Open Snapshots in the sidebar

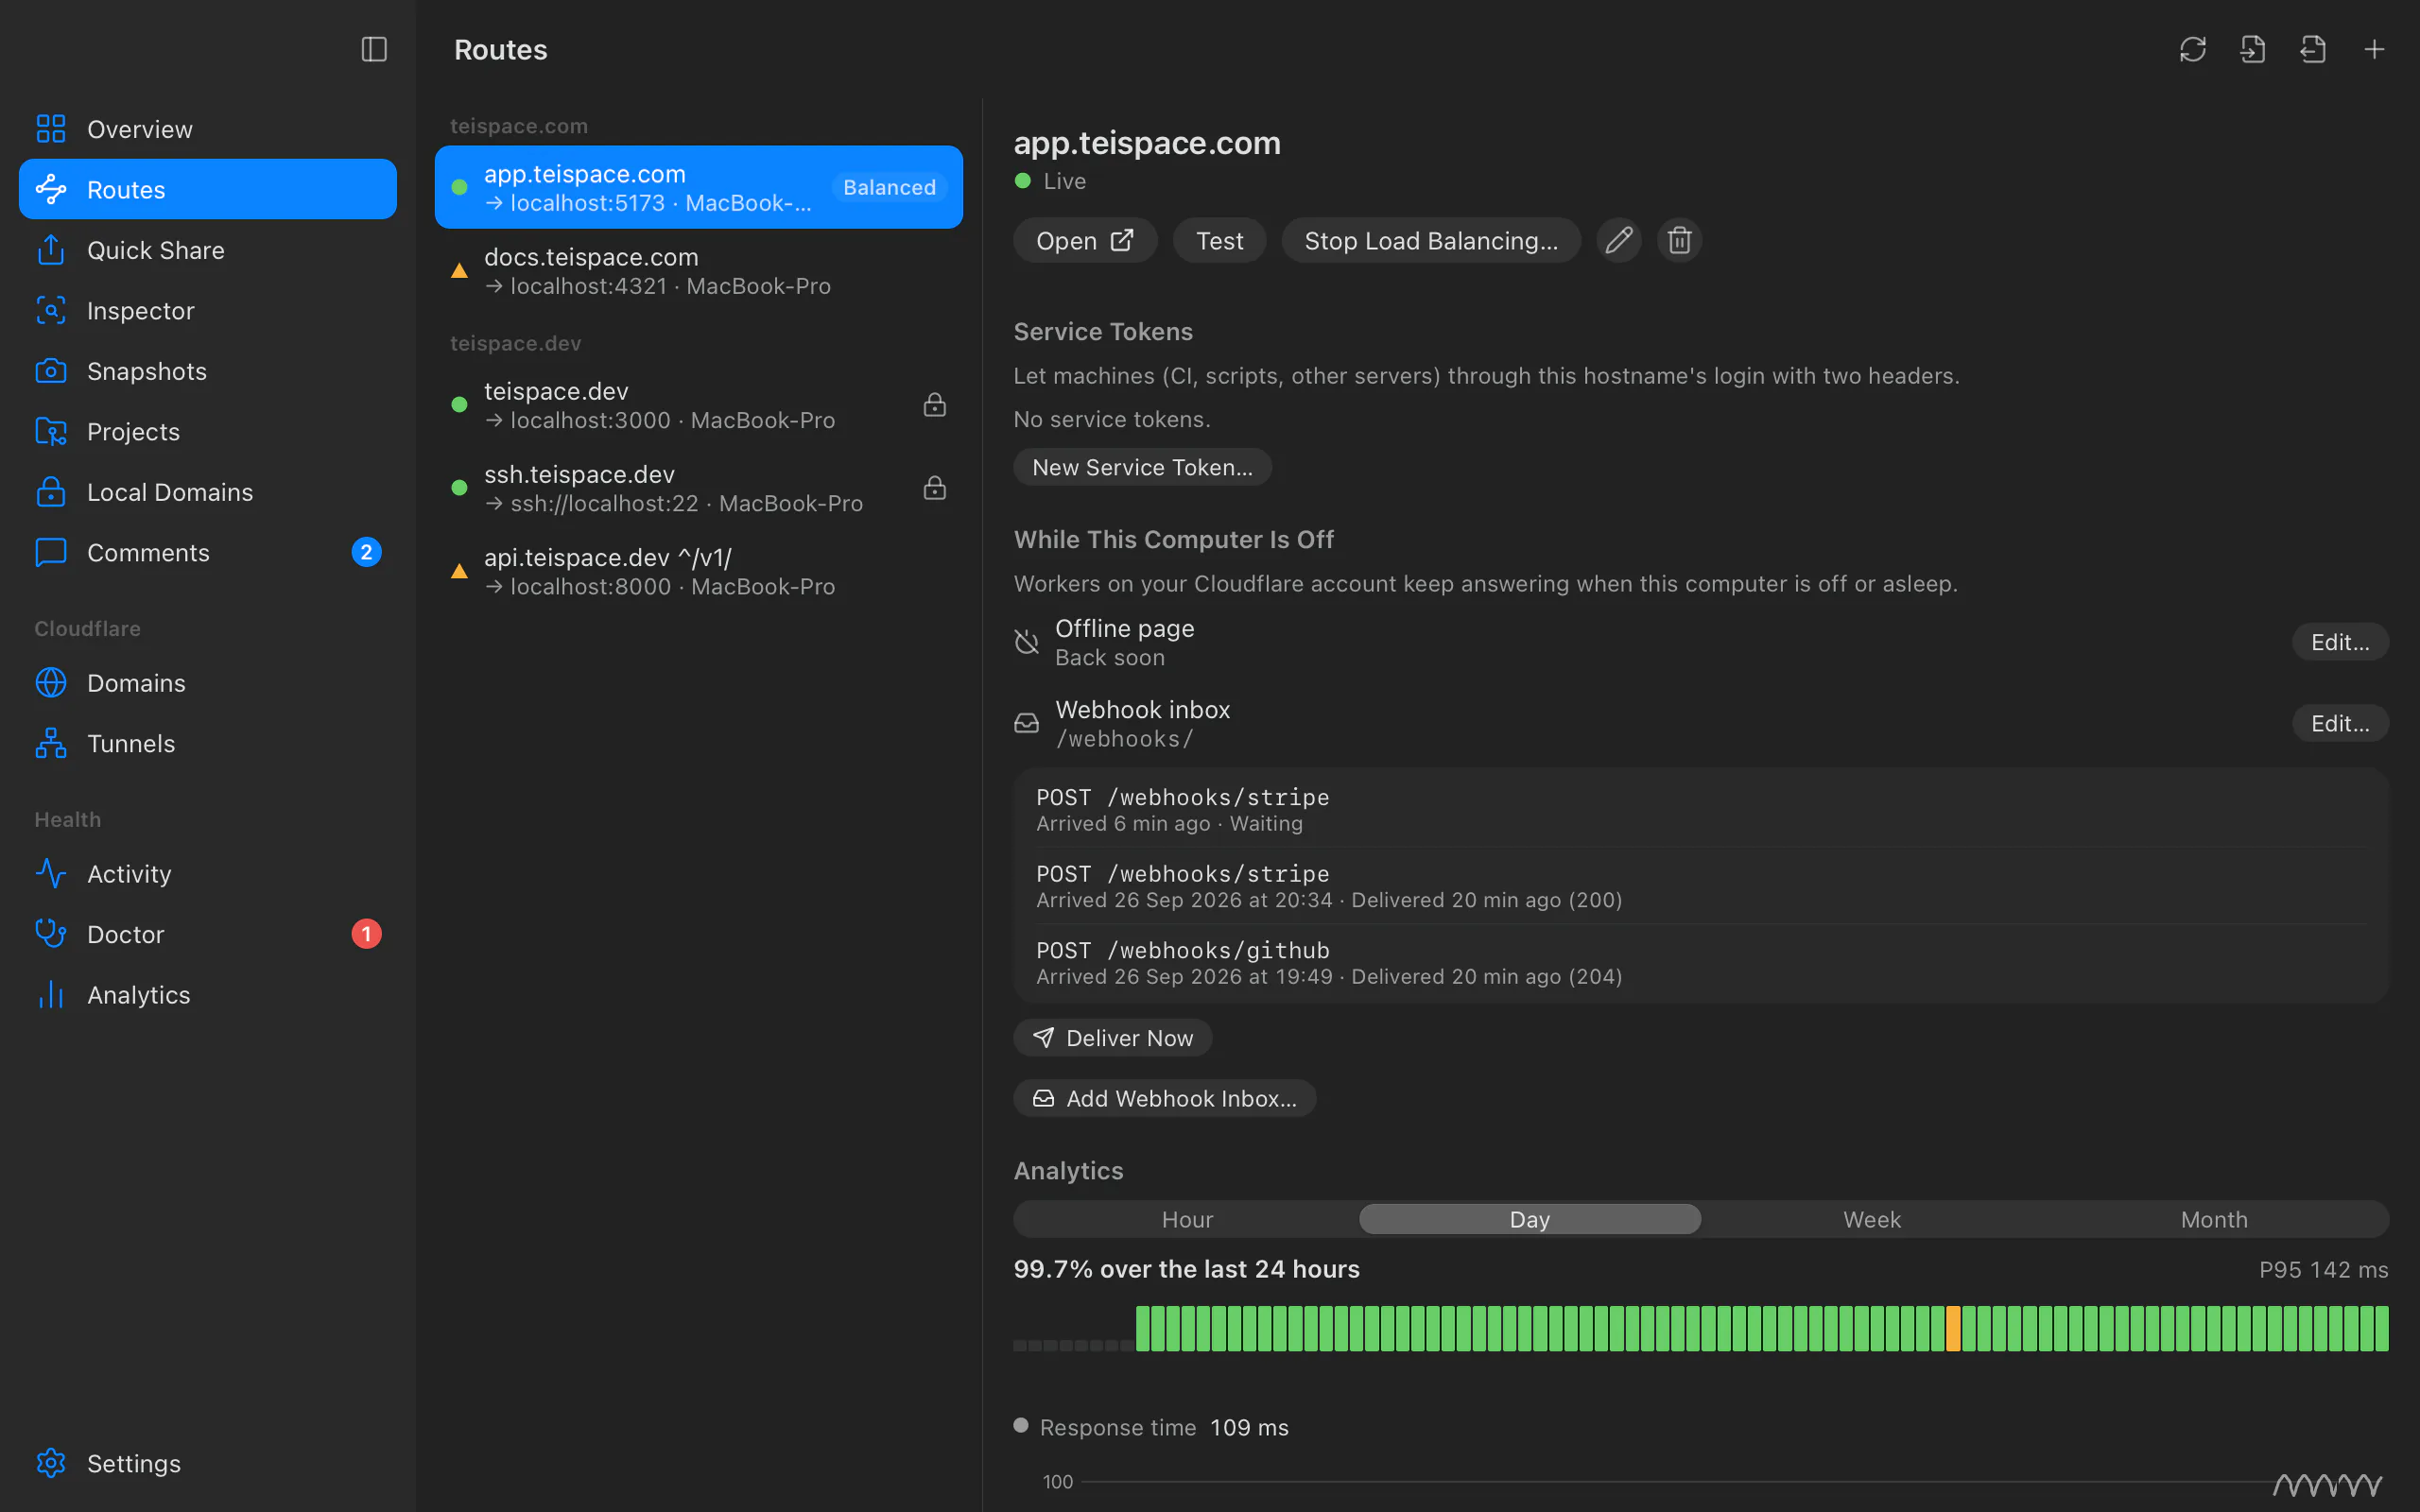coord(208,371)
